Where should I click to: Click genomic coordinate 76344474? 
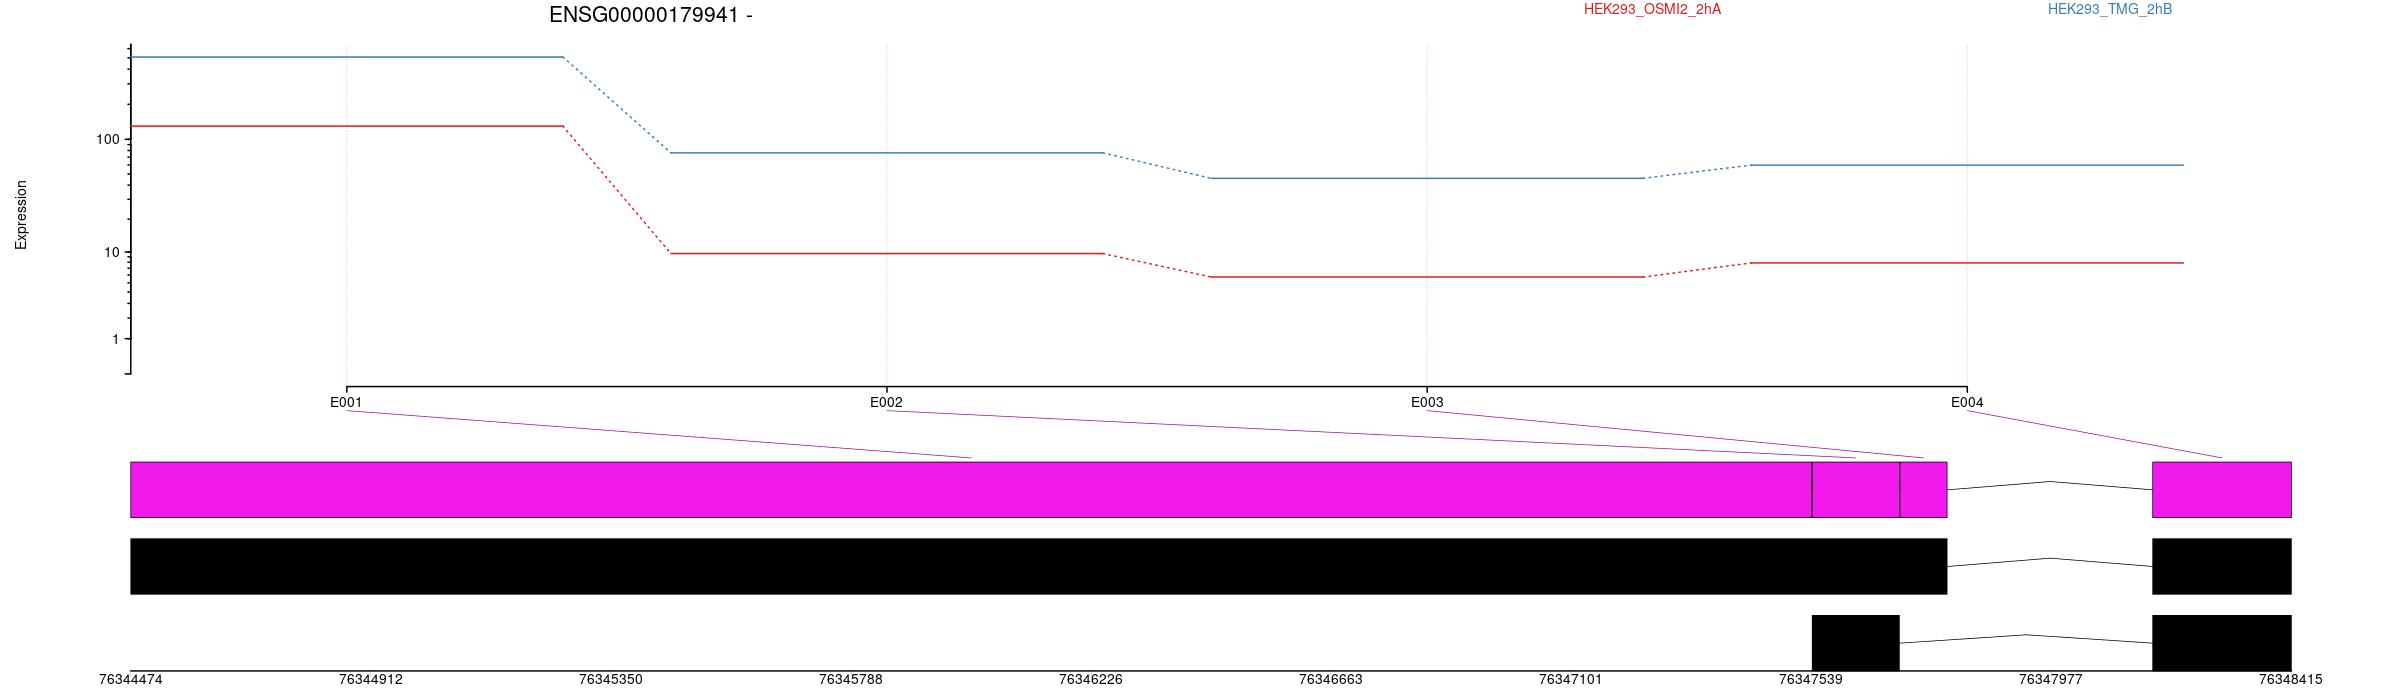(131, 680)
